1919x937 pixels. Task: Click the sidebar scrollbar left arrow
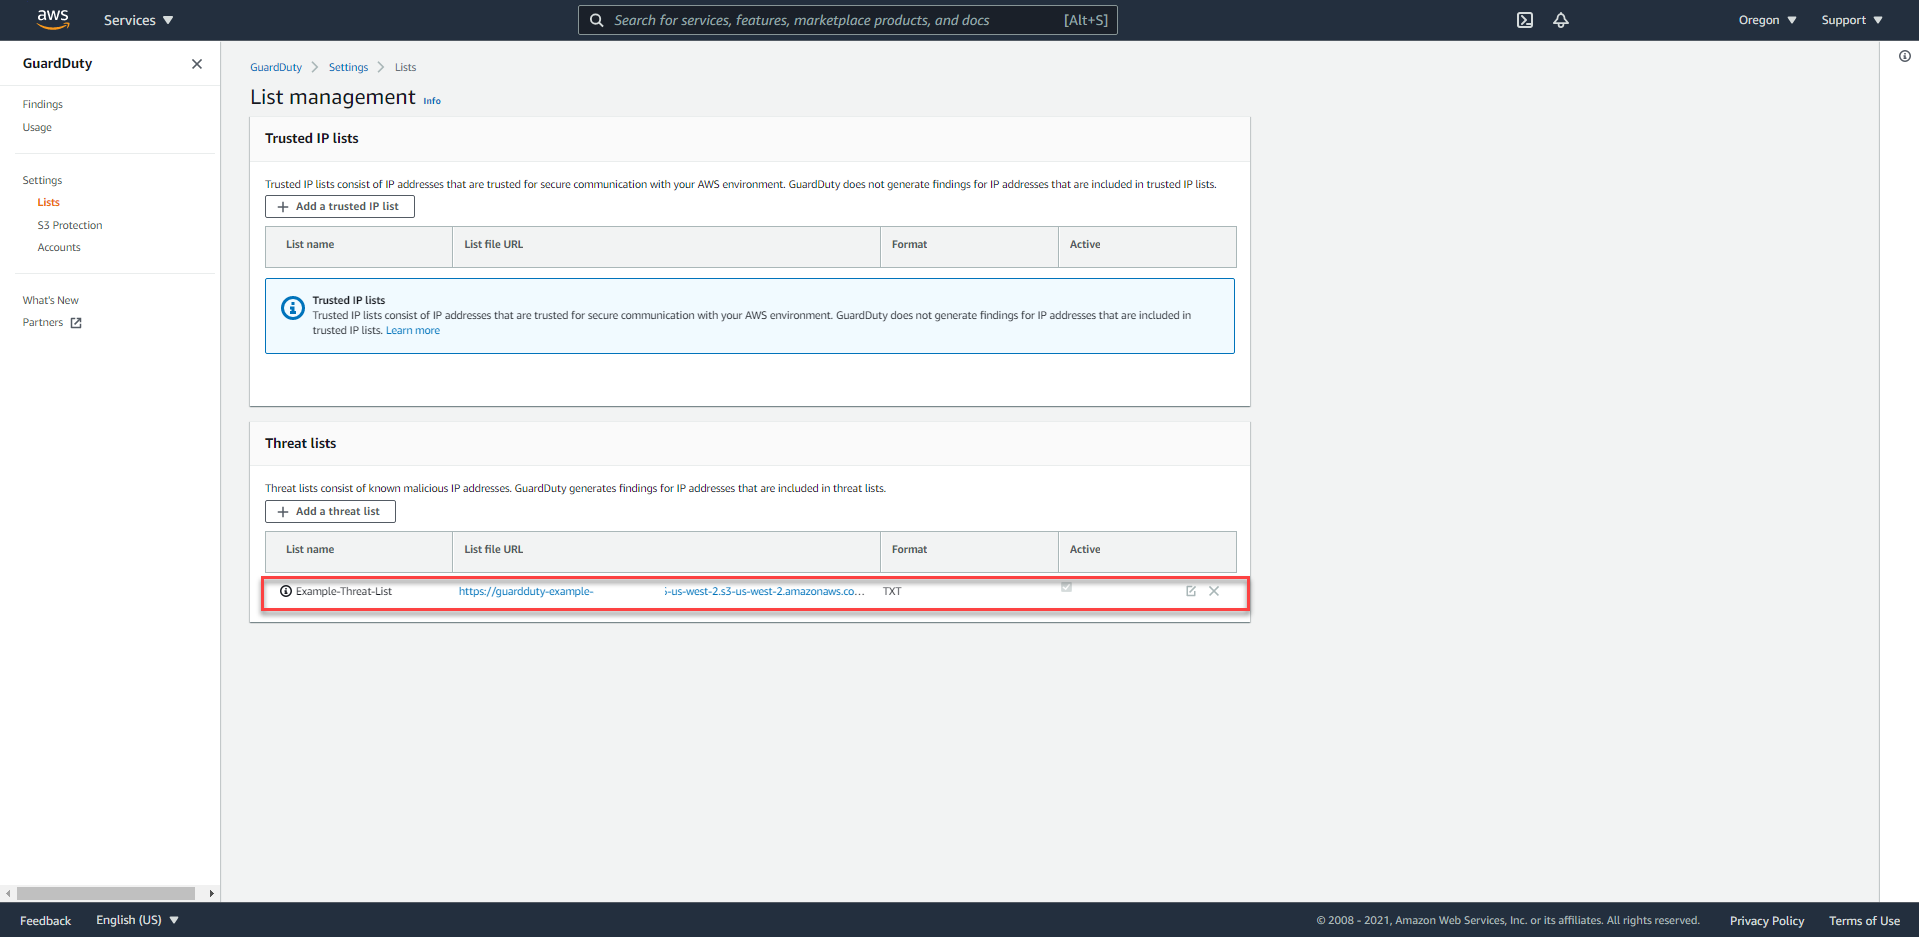coord(8,893)
